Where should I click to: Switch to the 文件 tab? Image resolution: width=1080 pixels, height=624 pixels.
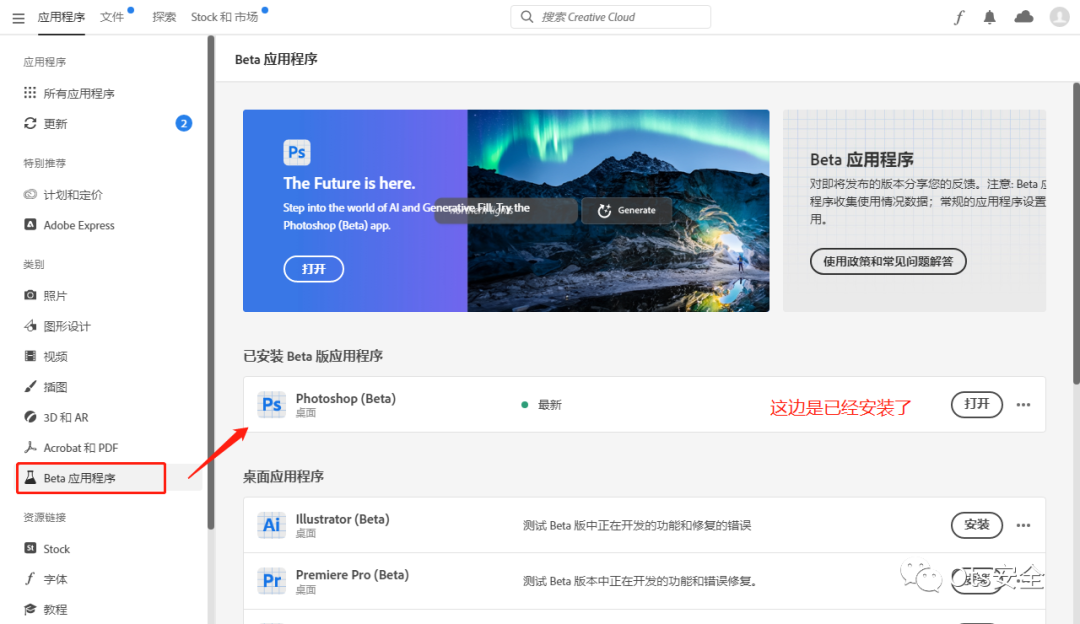click(112, 17)
